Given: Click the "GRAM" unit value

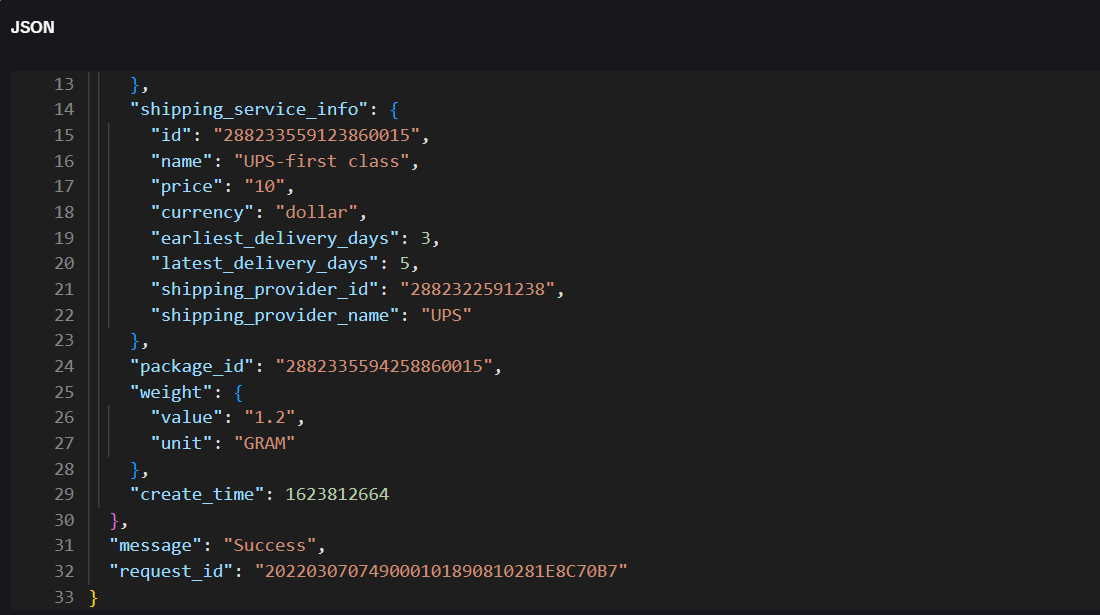Looking at the screenshot, I should (264, 443).
